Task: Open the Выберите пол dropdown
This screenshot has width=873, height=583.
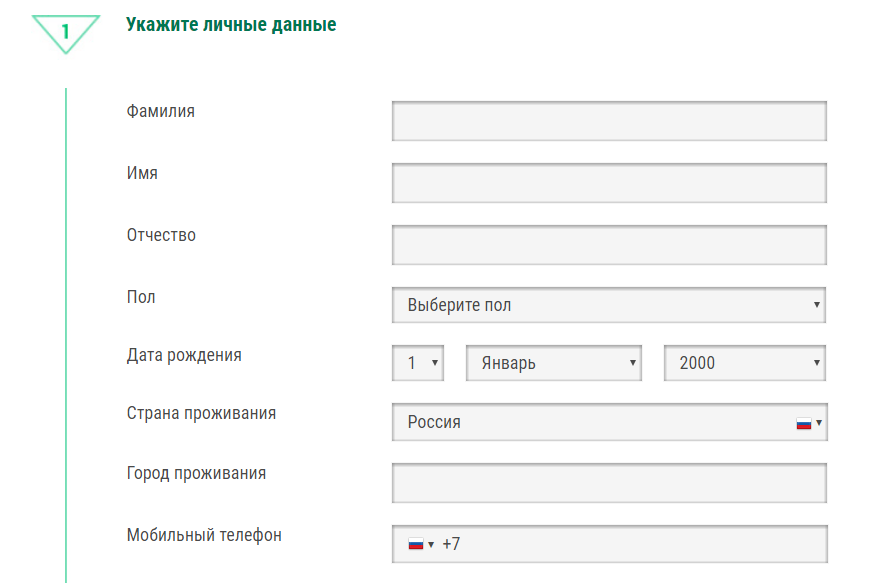Action: tap(609, 305)
